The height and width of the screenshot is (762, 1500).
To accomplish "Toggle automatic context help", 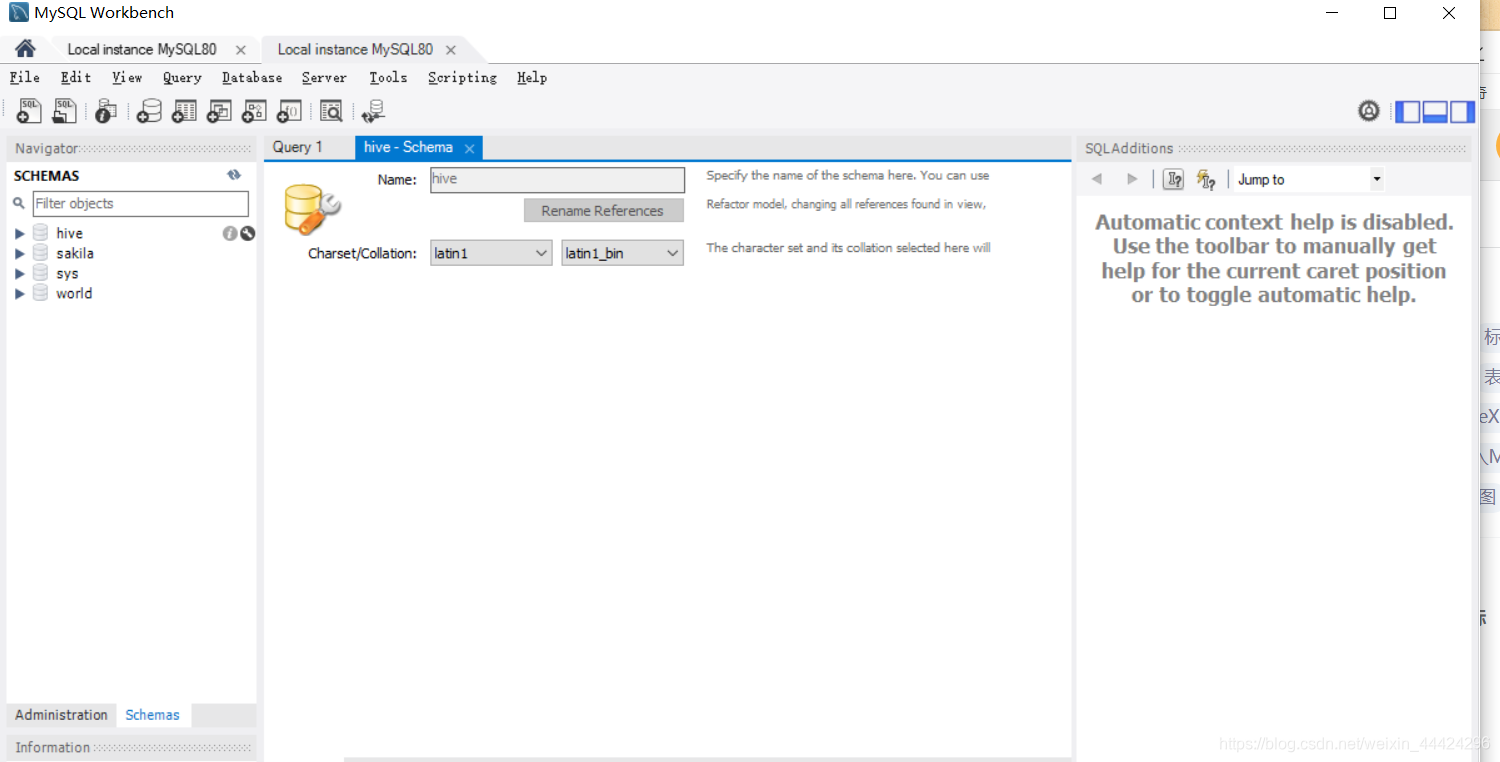I will 1207,179.
